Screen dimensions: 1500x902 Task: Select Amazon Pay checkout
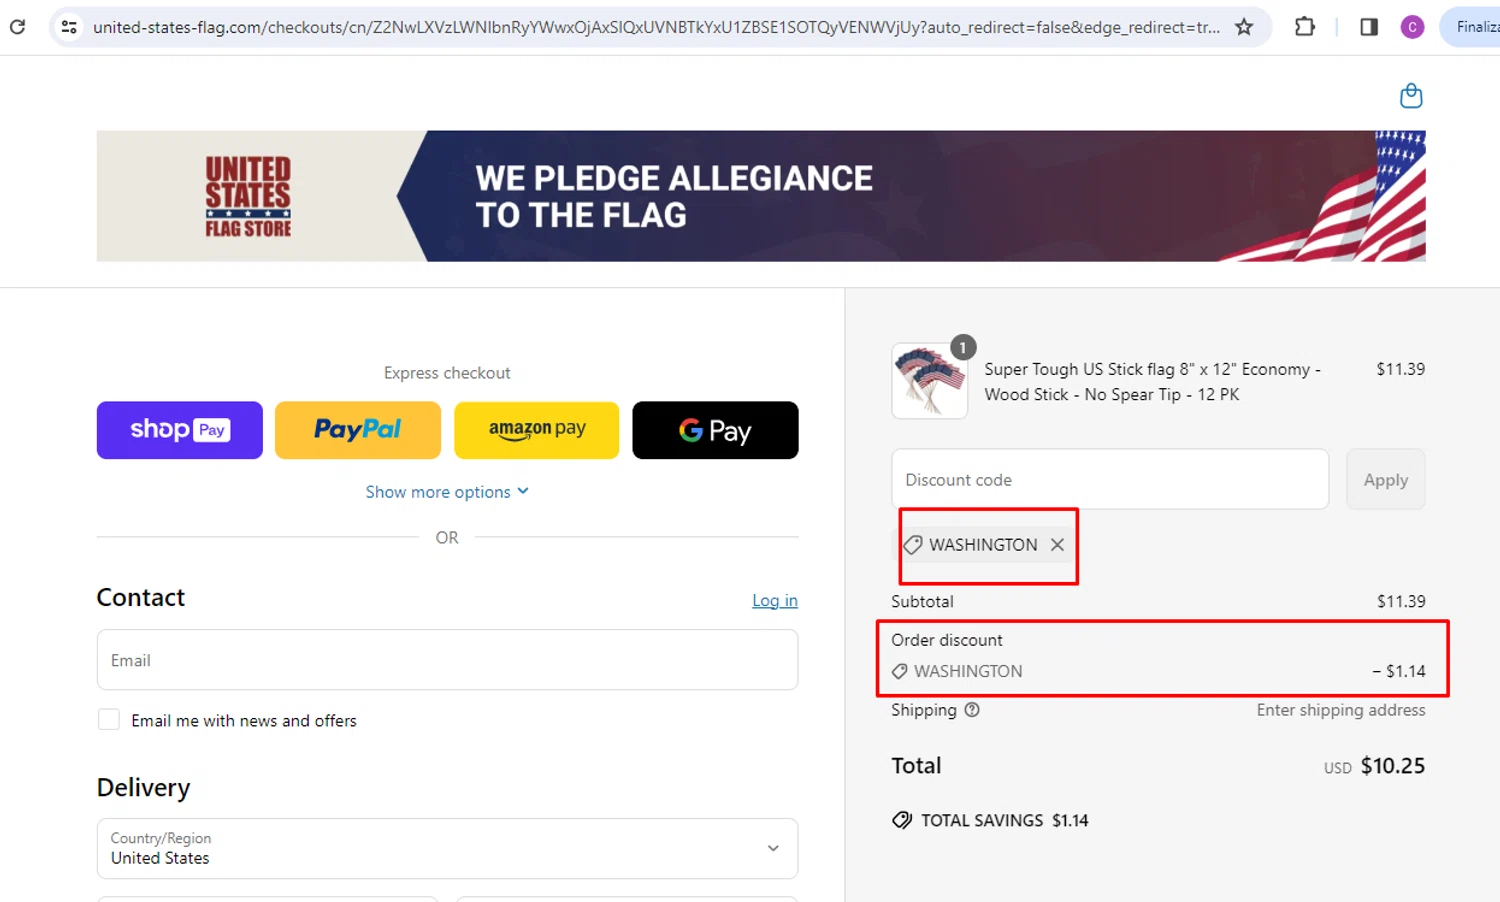tap(537, 430)
